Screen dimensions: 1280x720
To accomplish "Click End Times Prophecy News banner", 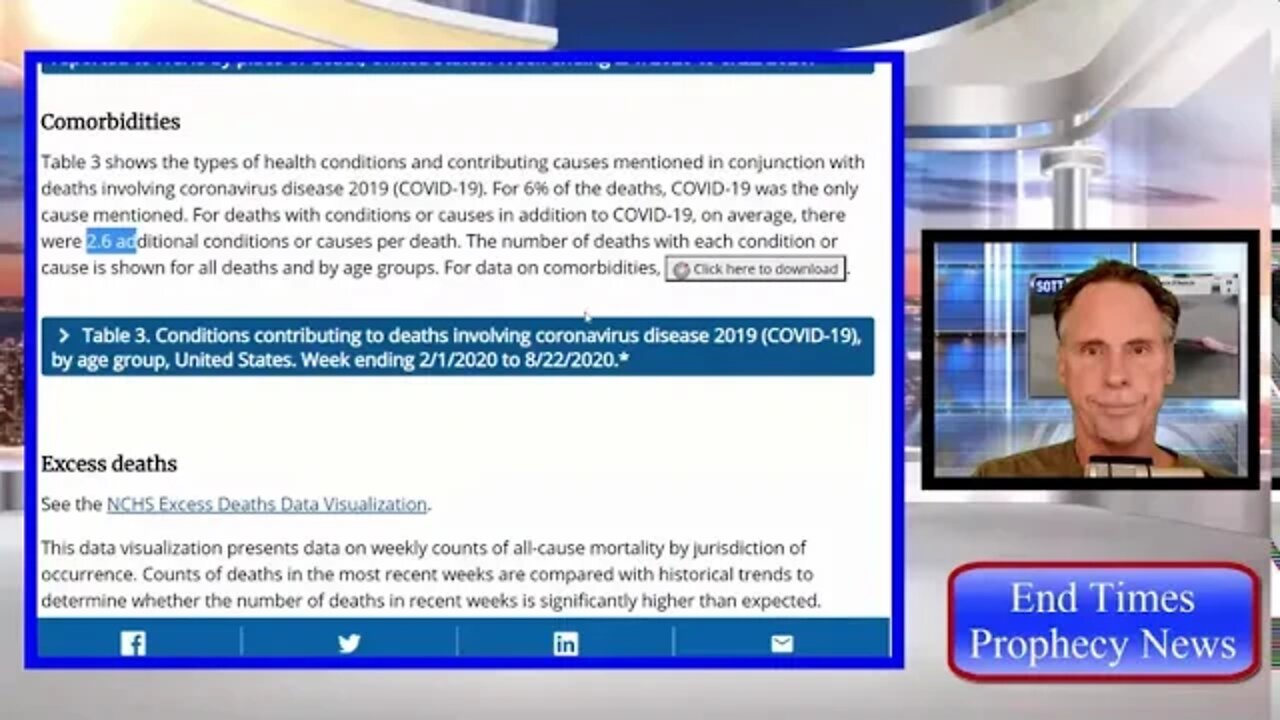I will (1103, 621).
